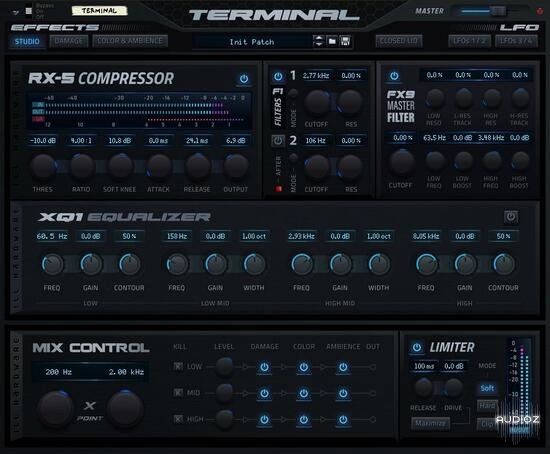Click the Maximize button in Limiter
This screenshot has width=550, height=454.
click(x=430, y=423)
